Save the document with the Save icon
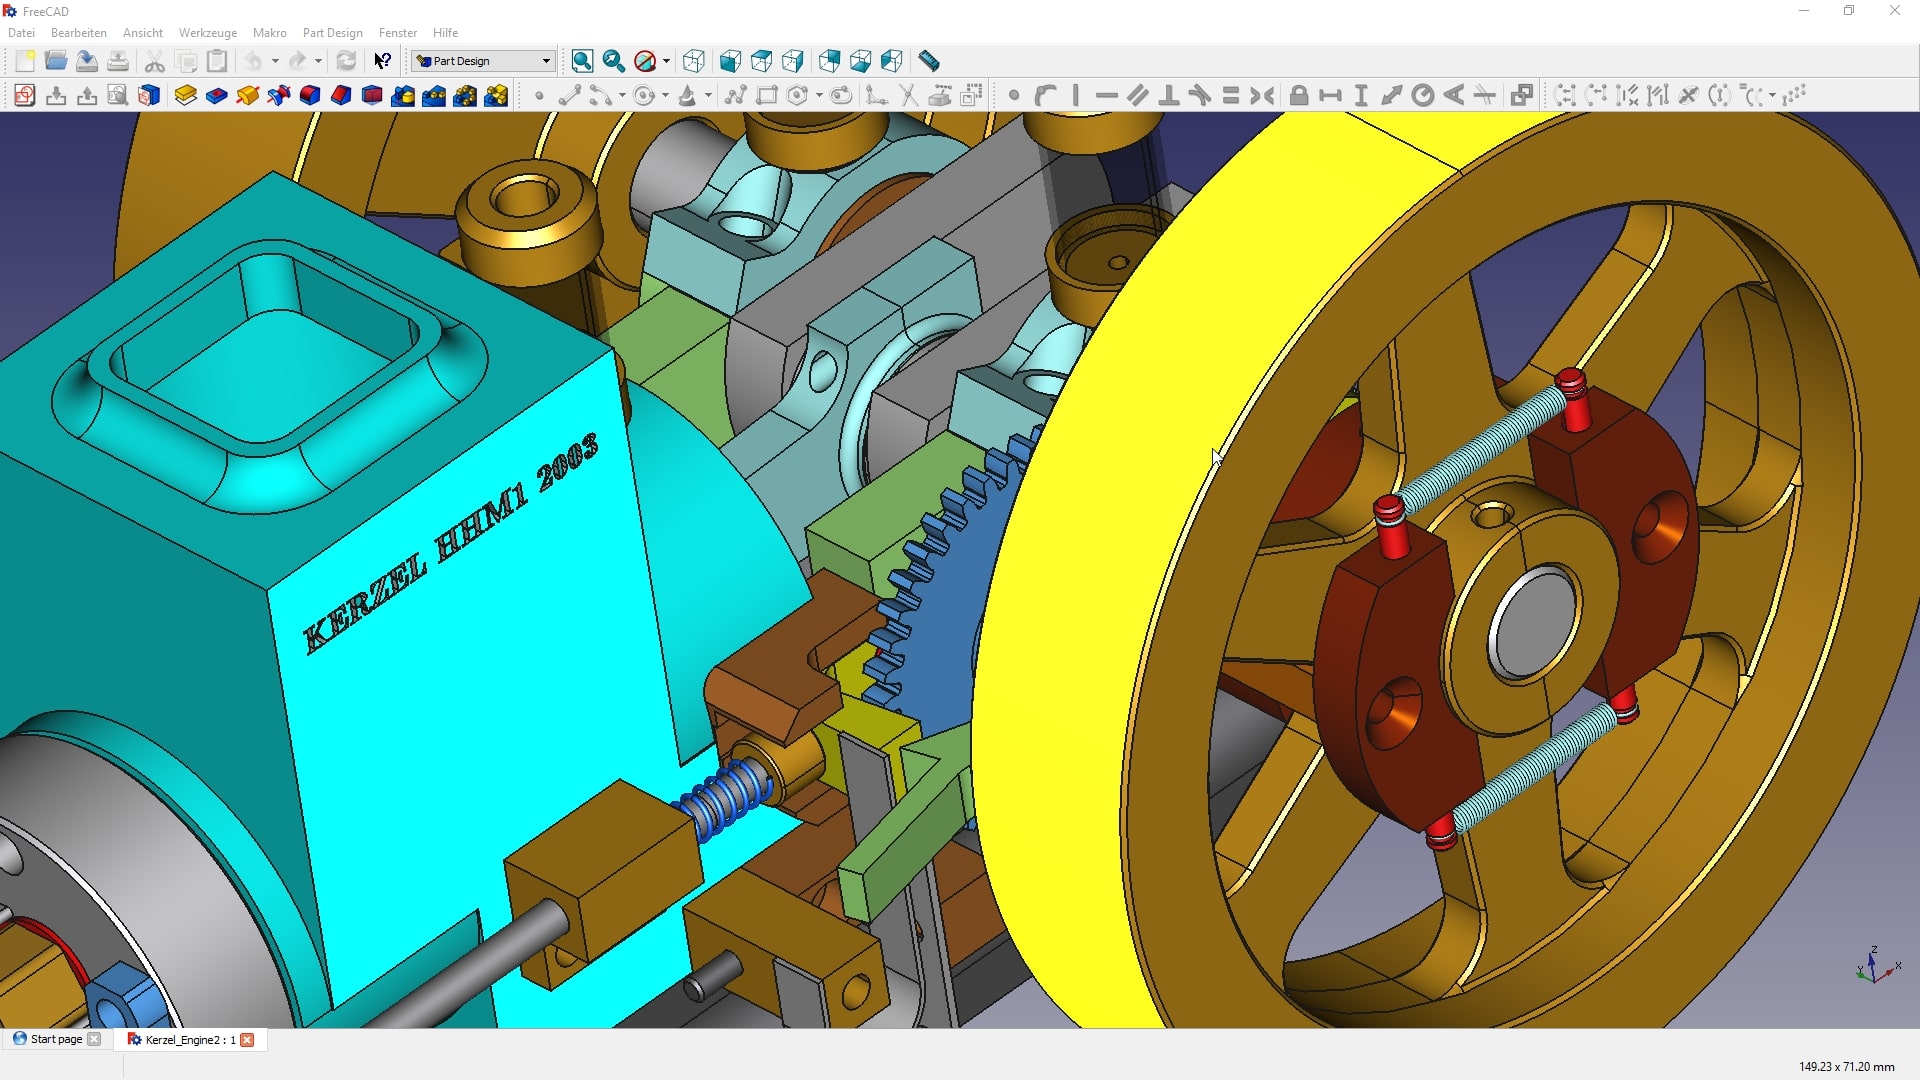Image resolution: width=1920 pixels, height=1080 pixels. 87,61
